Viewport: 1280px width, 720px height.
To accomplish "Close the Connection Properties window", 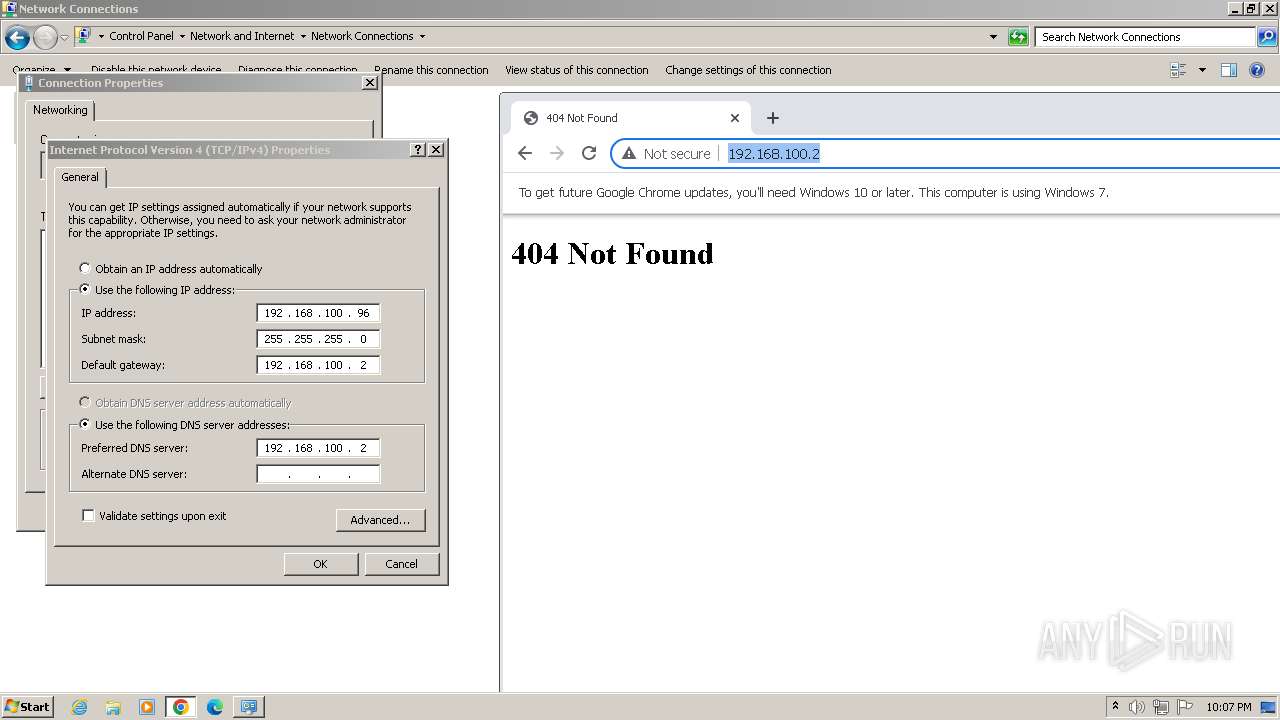I will [369, 83].
